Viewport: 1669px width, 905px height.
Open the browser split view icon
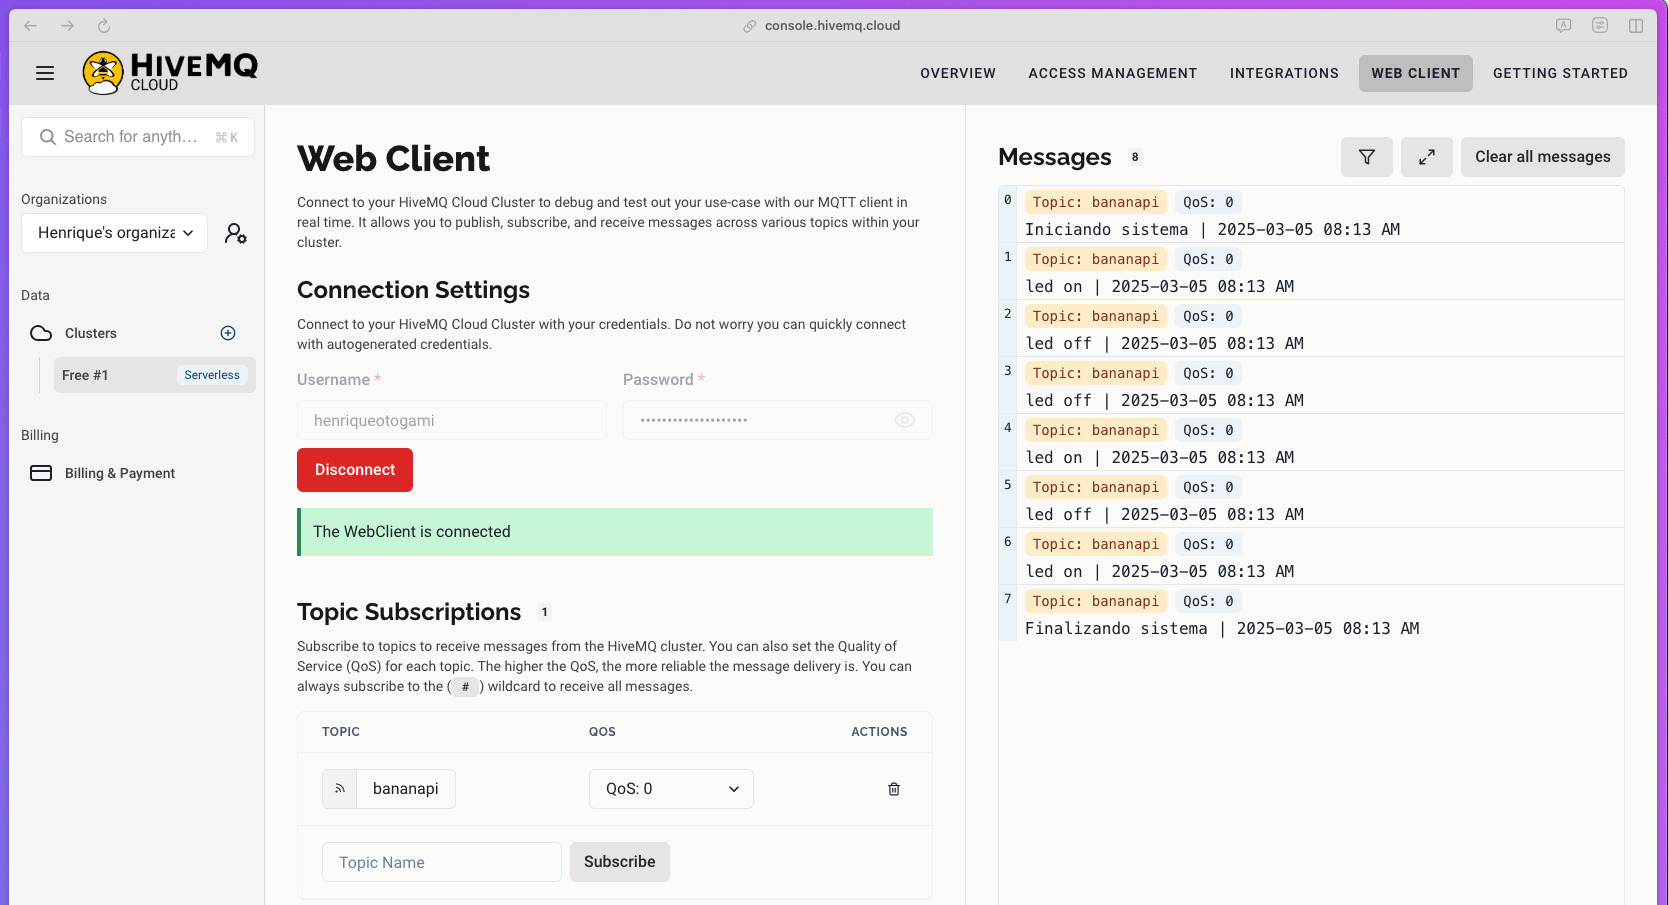(x=1636, y=26)
